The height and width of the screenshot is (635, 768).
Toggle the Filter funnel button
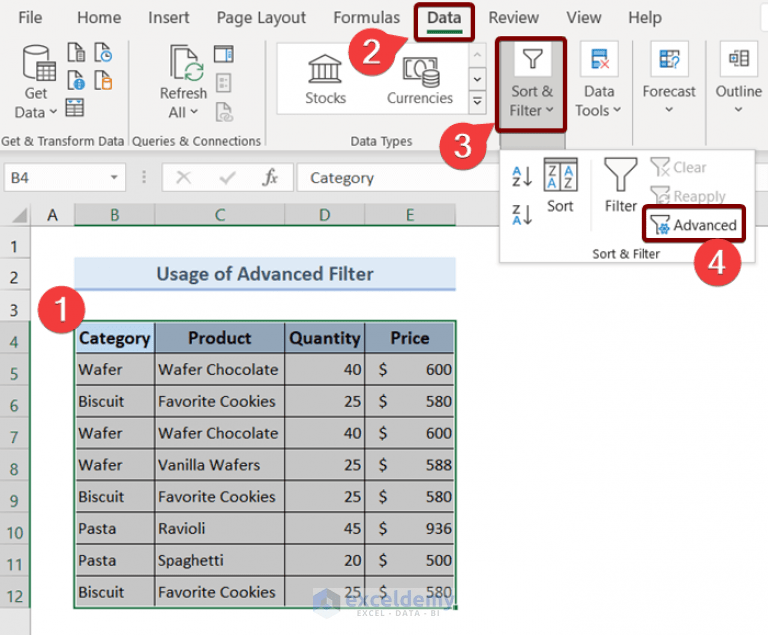(621, 185)
